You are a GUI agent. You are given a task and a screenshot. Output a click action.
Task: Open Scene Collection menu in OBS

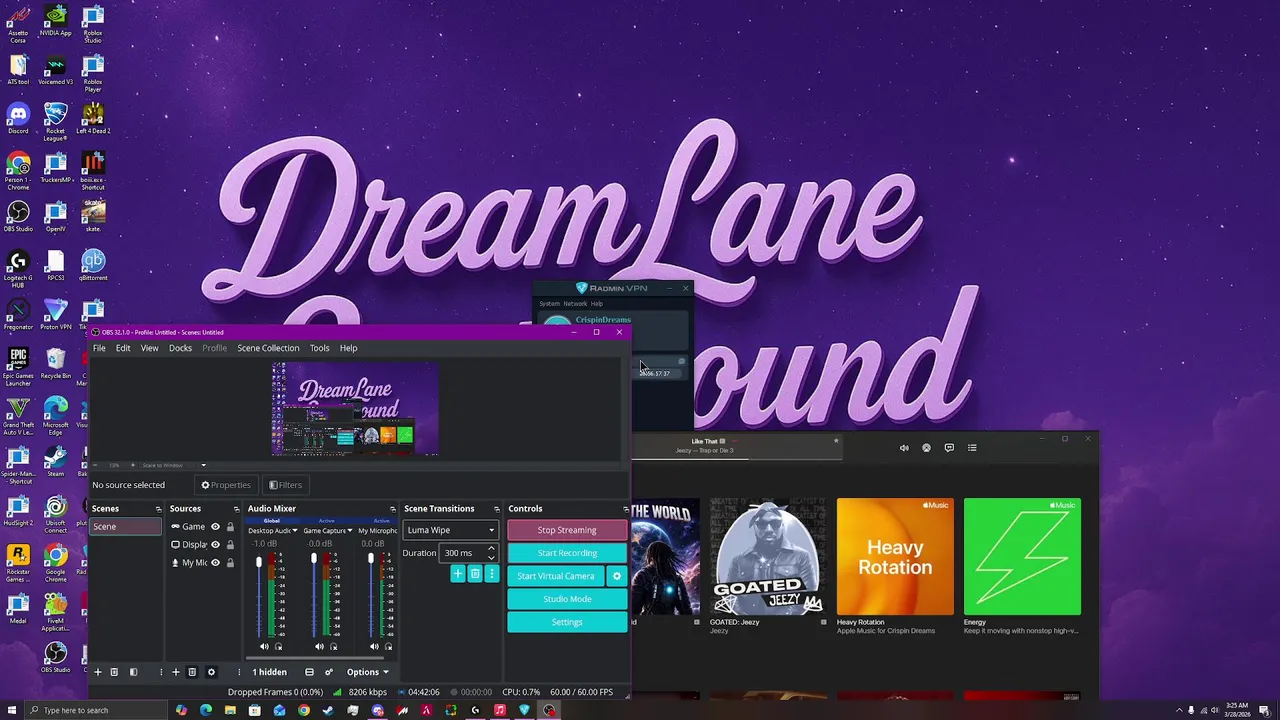(x=268, y=348)
